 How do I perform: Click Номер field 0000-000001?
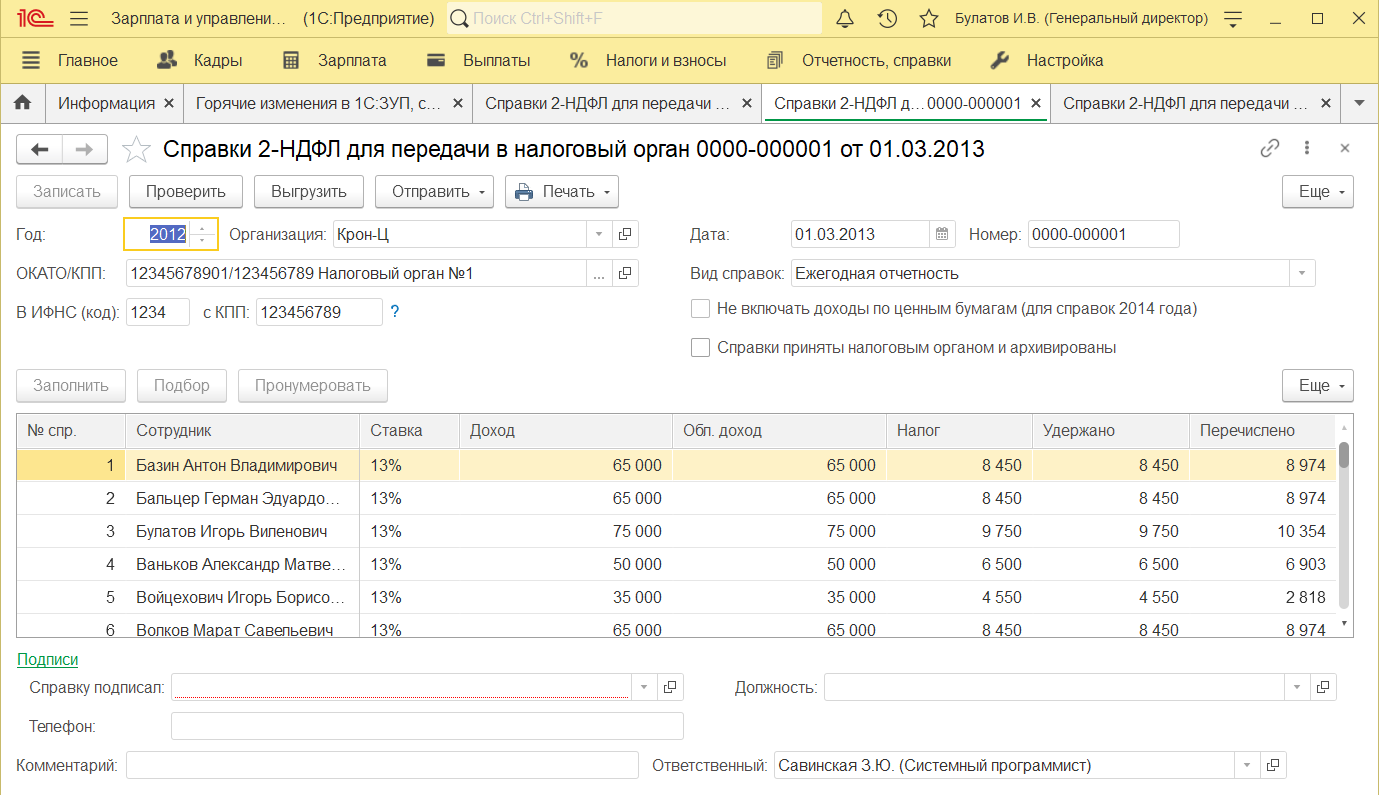(1103, 234)
